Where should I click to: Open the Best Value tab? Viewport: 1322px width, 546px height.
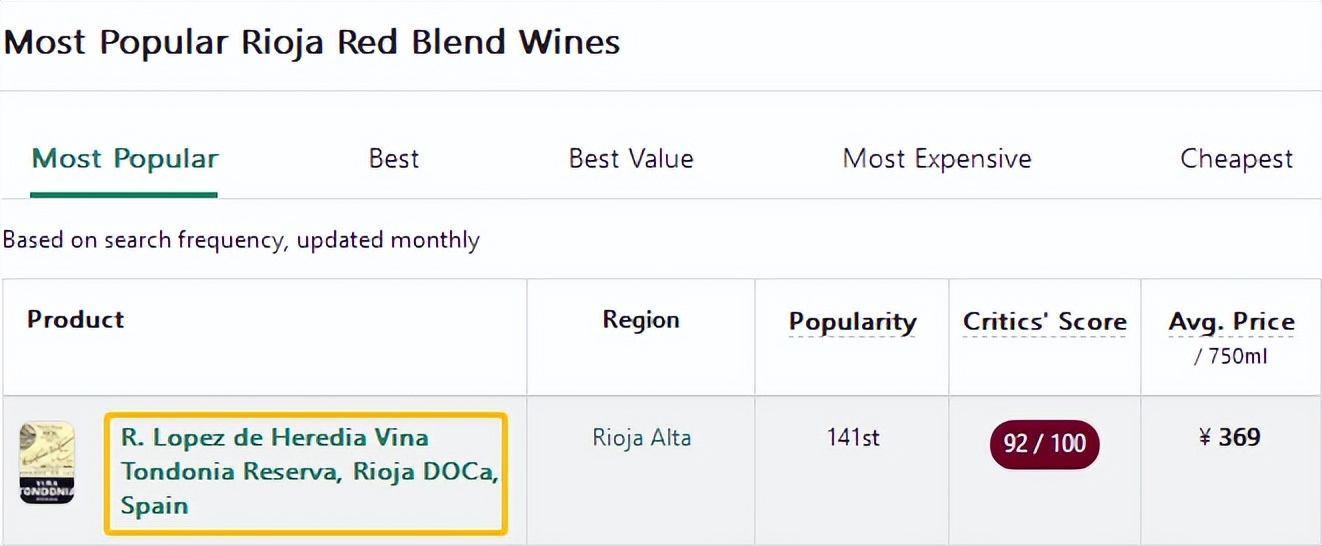click(631, 159)
